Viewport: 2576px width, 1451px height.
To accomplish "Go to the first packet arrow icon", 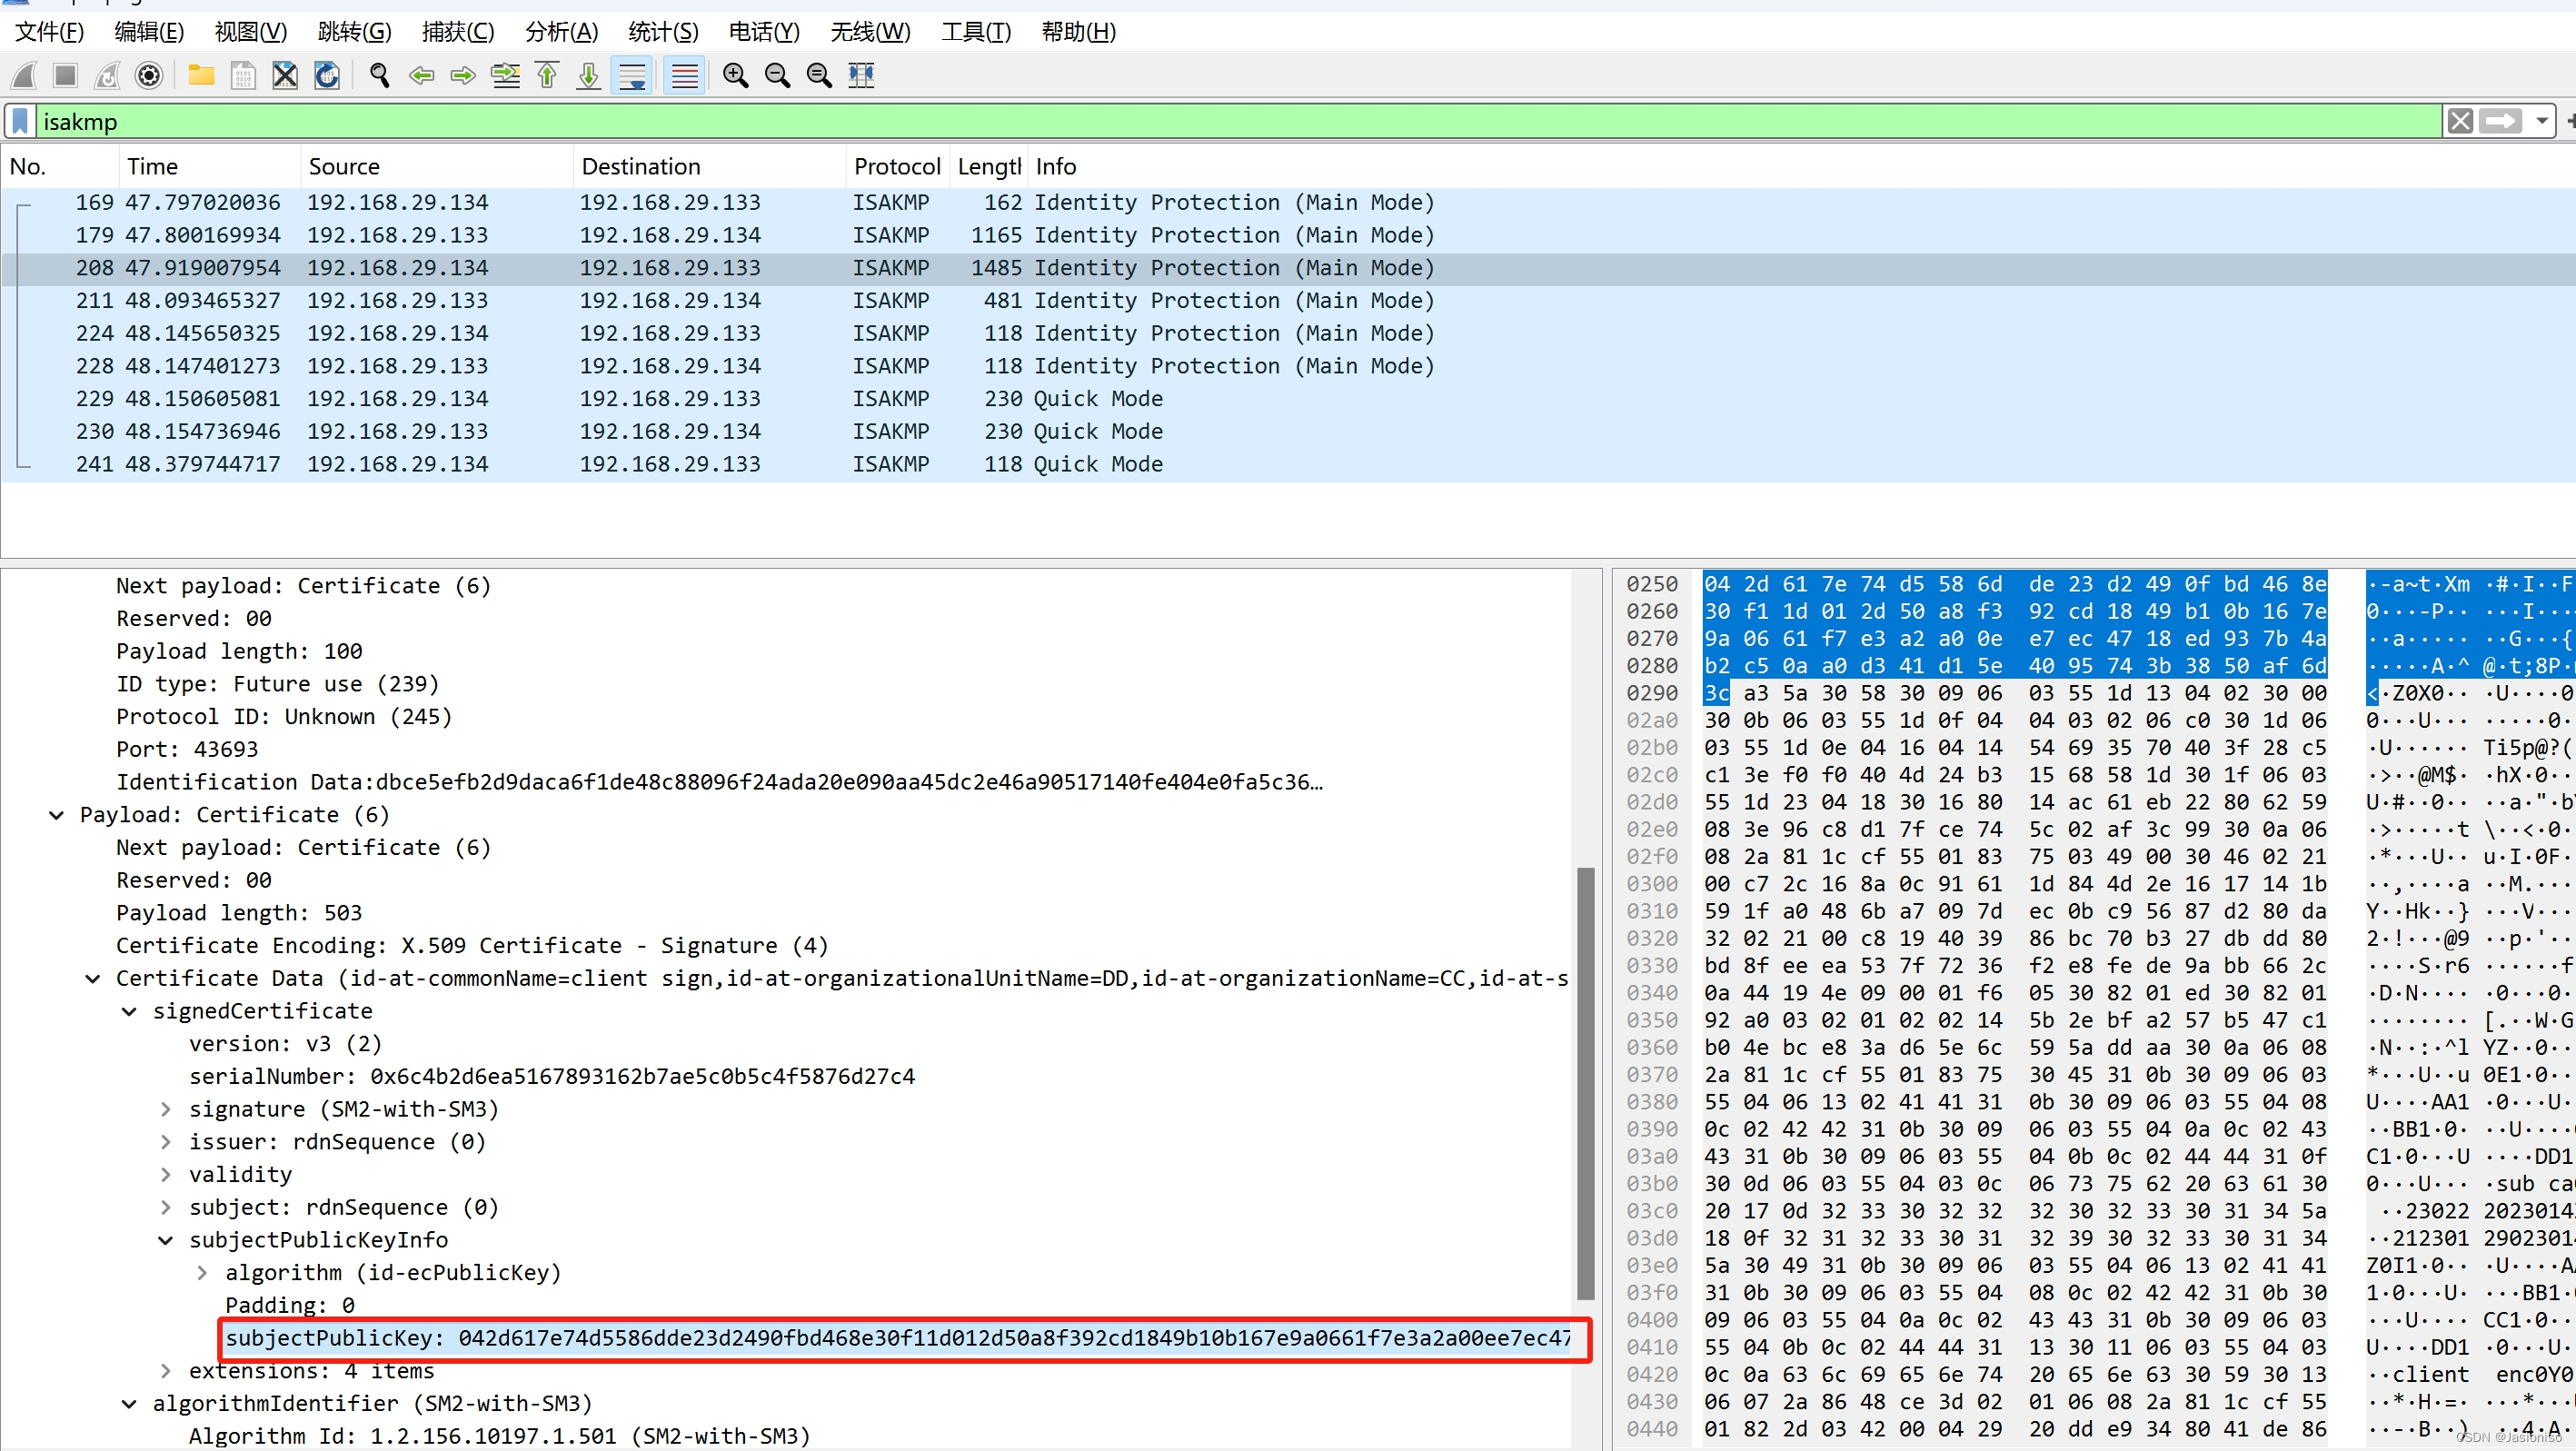I will pyautogui.click(x=547, y=75).
